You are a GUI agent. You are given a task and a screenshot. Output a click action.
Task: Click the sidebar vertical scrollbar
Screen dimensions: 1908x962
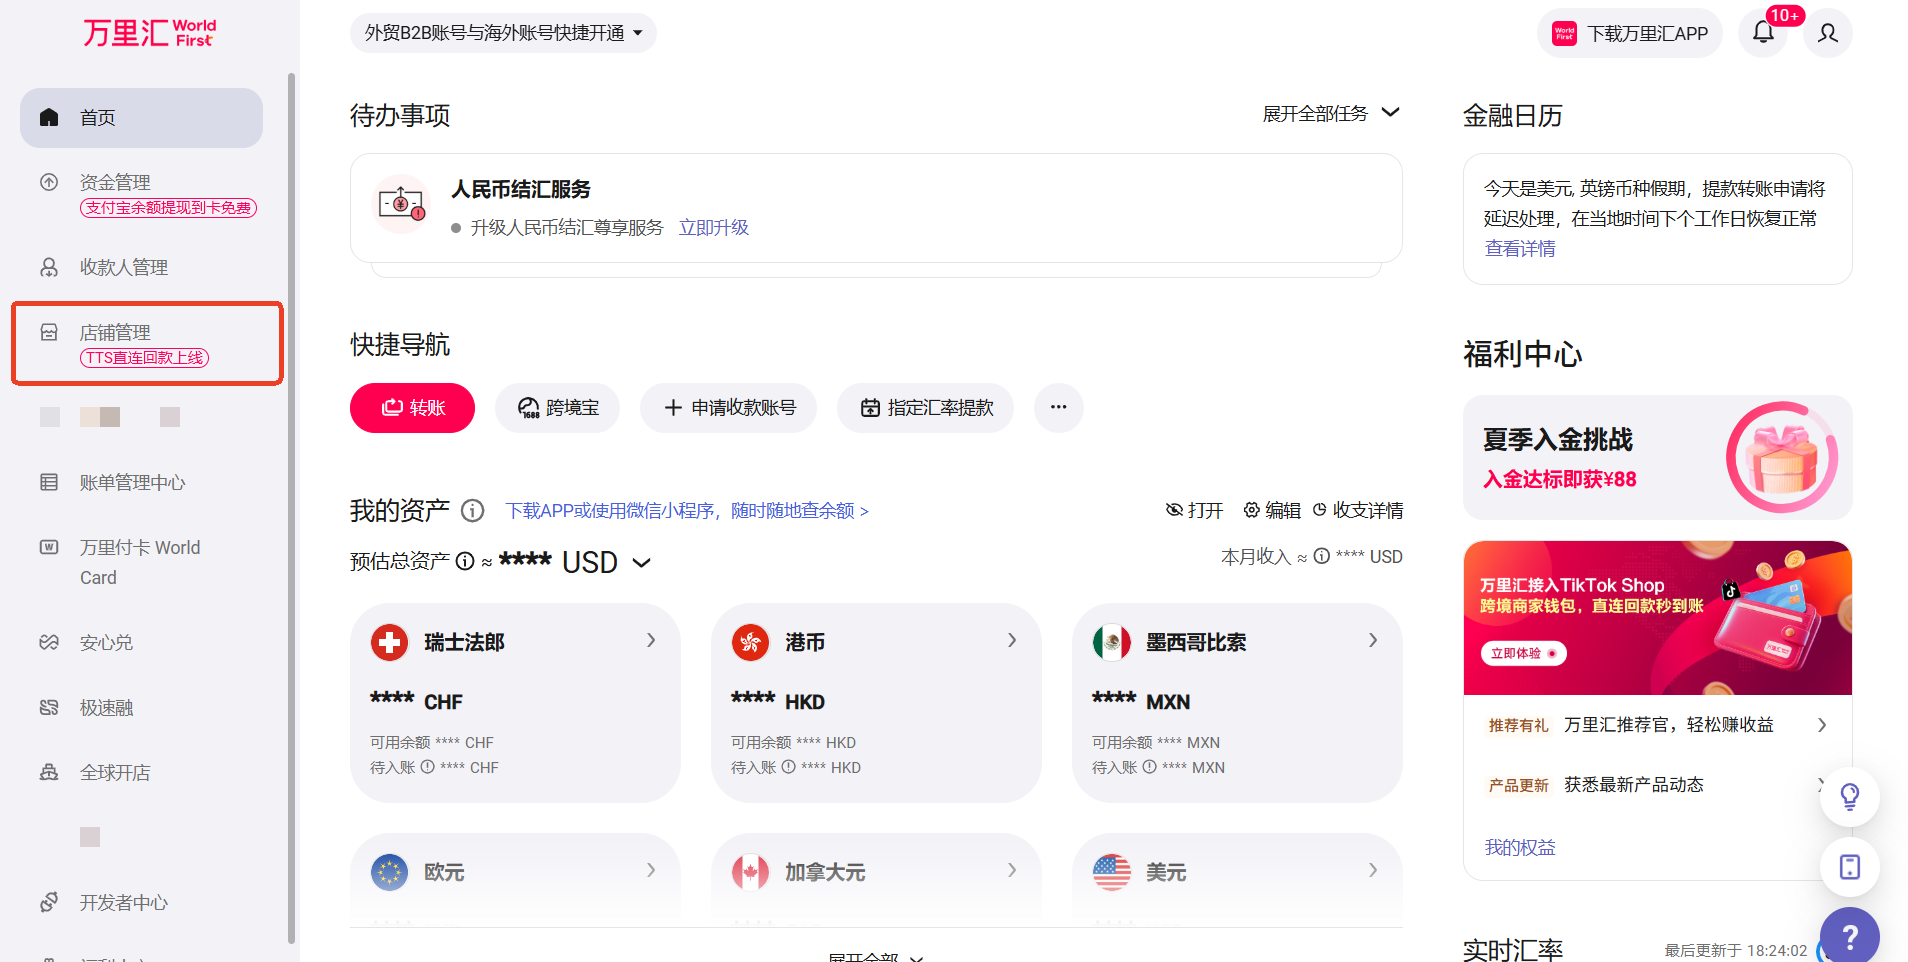(291, 500)
